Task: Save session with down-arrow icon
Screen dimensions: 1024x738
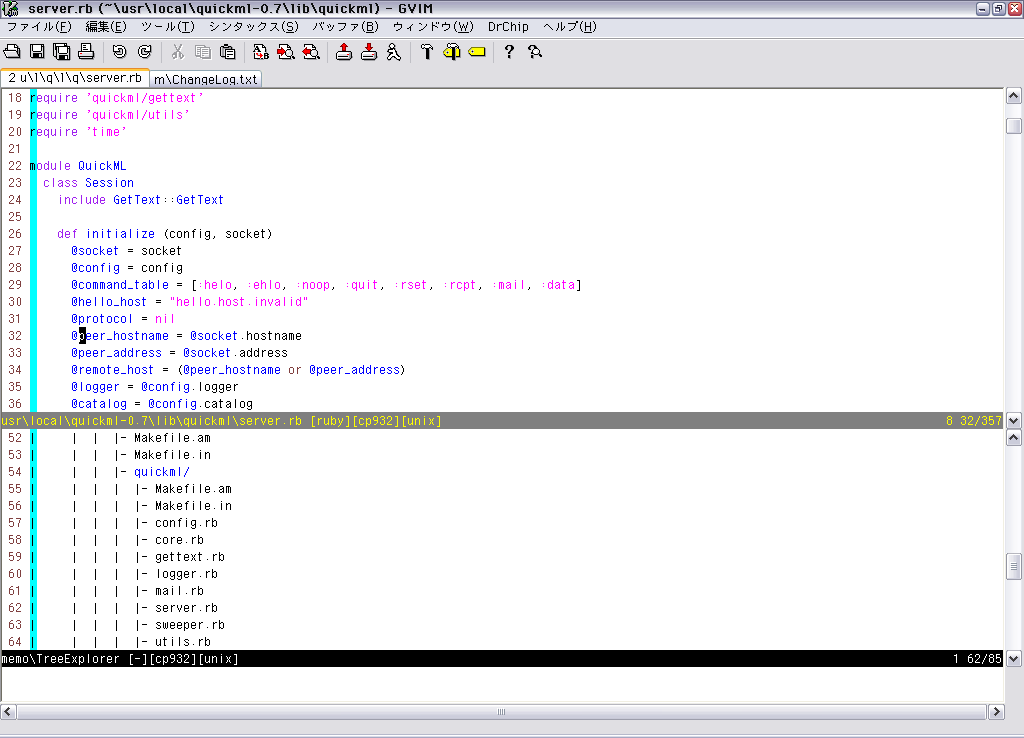Action: [369, 52]
